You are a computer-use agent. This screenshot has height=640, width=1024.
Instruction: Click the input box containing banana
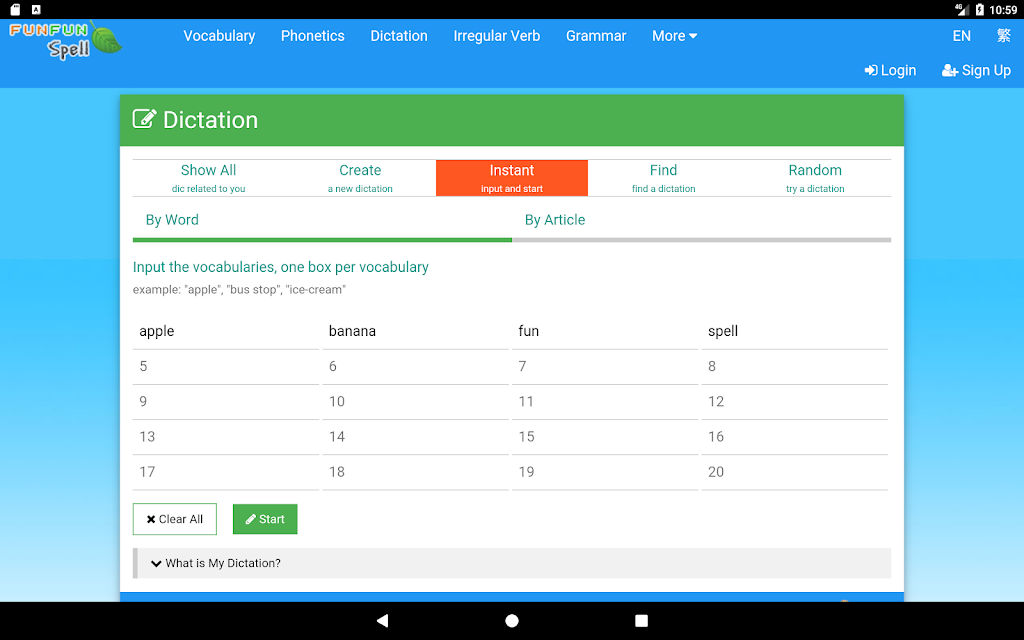[x=415, y=331]
